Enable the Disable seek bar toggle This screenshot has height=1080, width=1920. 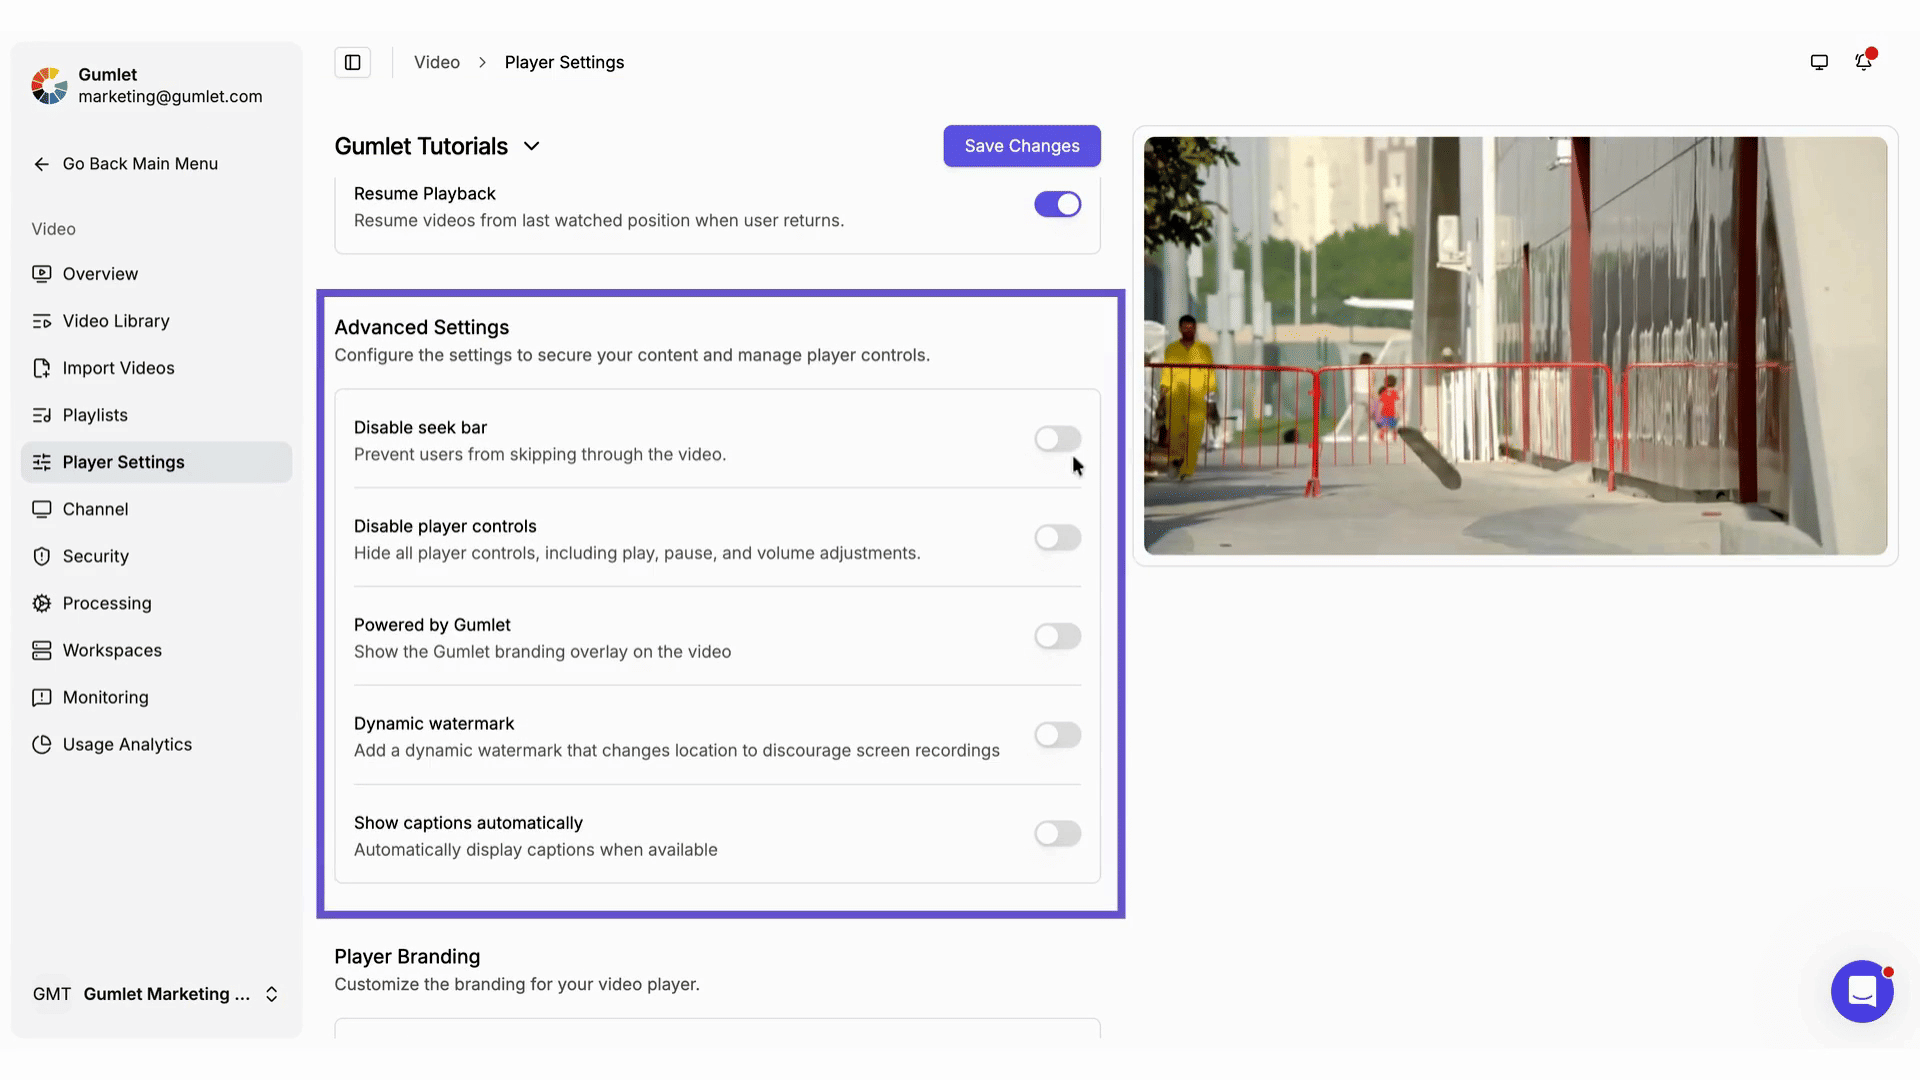(x=1057, y=439)
